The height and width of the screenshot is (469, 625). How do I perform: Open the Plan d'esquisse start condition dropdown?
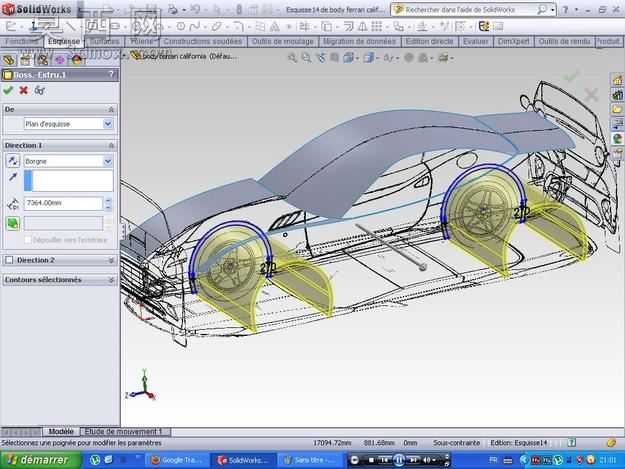(x=108, y=124)
